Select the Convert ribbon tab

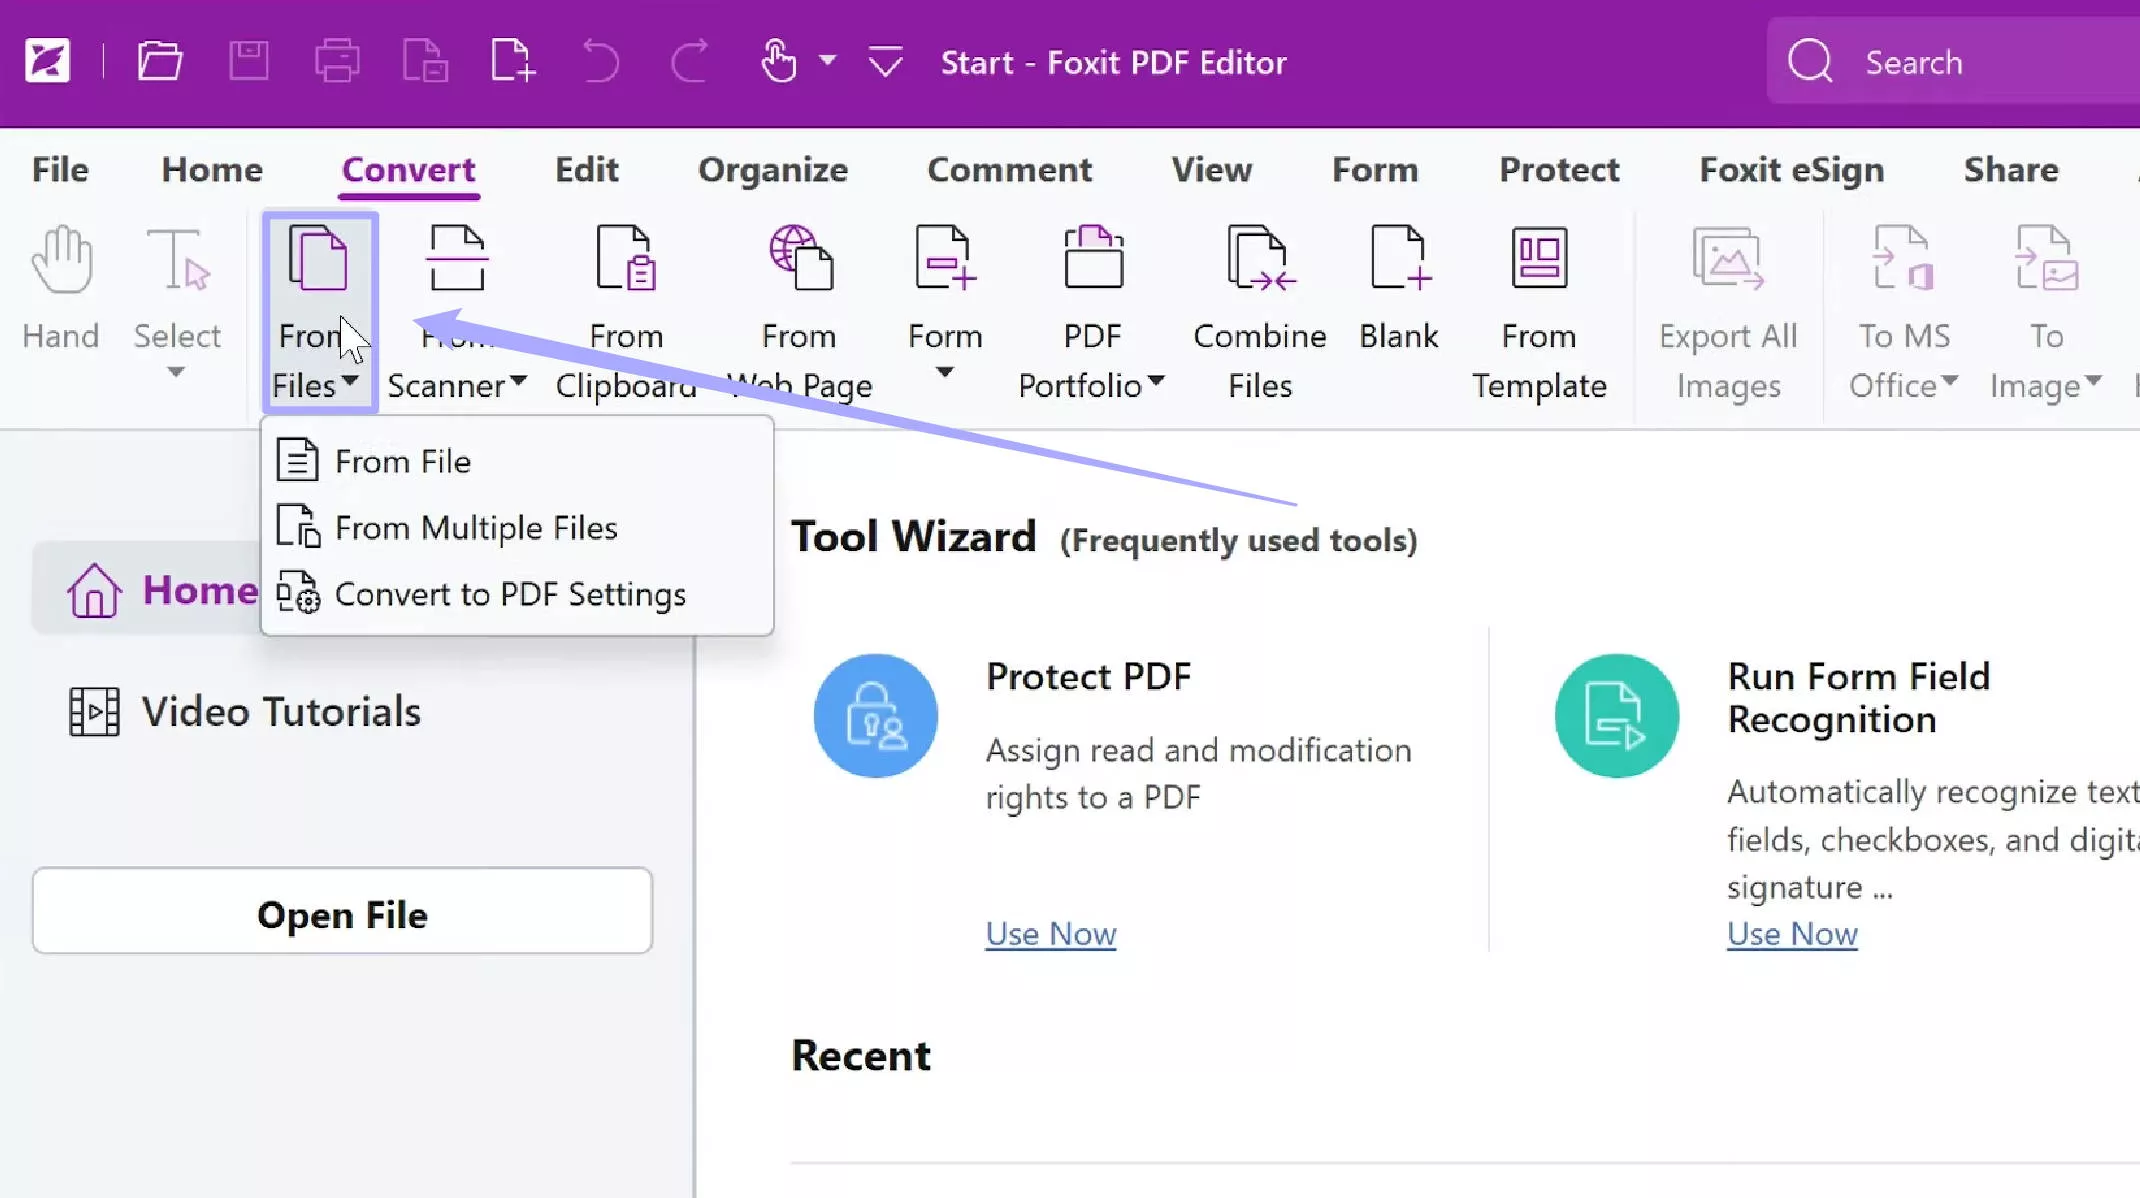point(409,170)
